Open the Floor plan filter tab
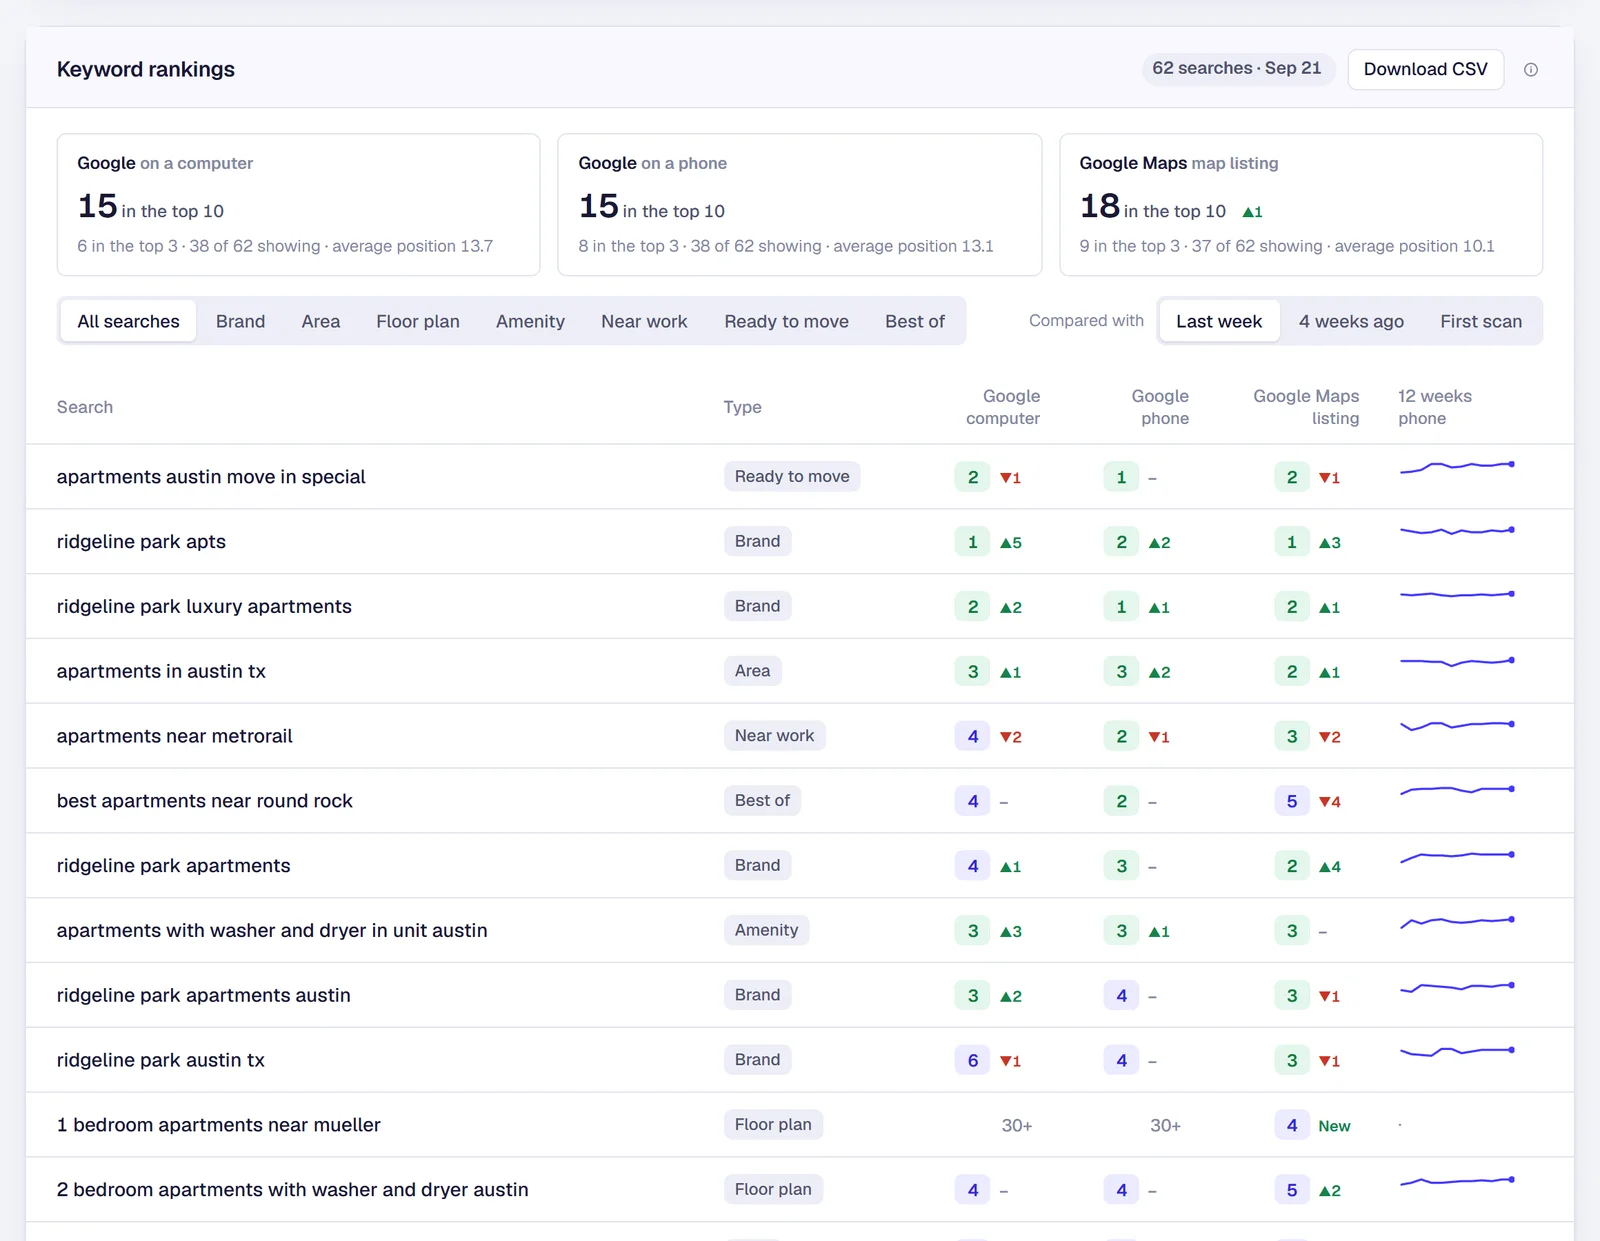The width and height of the screenshot is (1600, 1241). 418,321
